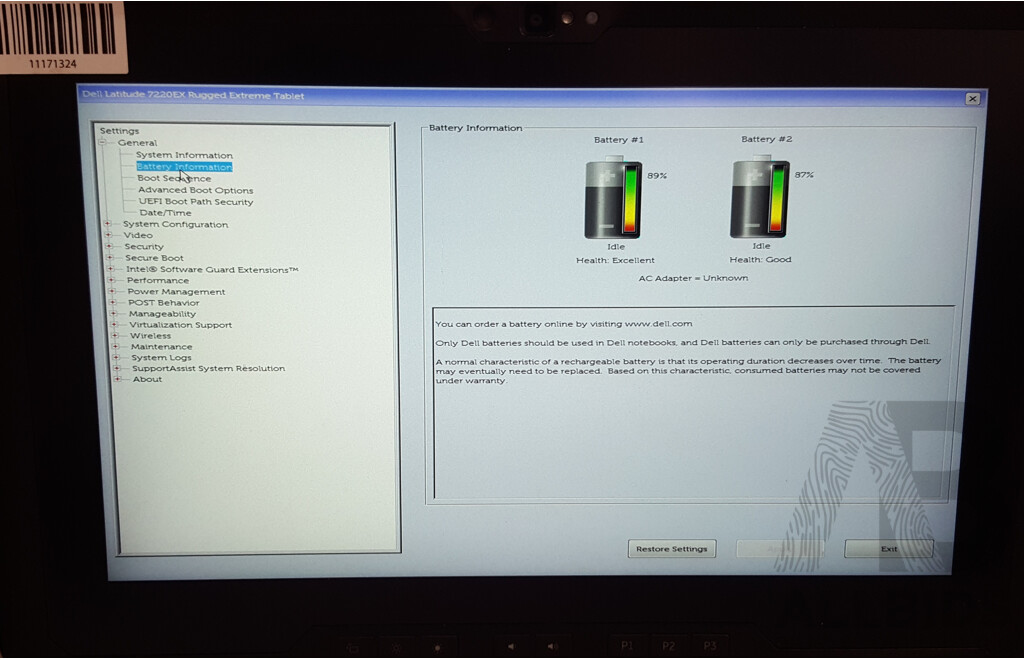Click the window title Dell Latitude 7220EX
1024x660 pixels.
(x=193, y=95)
